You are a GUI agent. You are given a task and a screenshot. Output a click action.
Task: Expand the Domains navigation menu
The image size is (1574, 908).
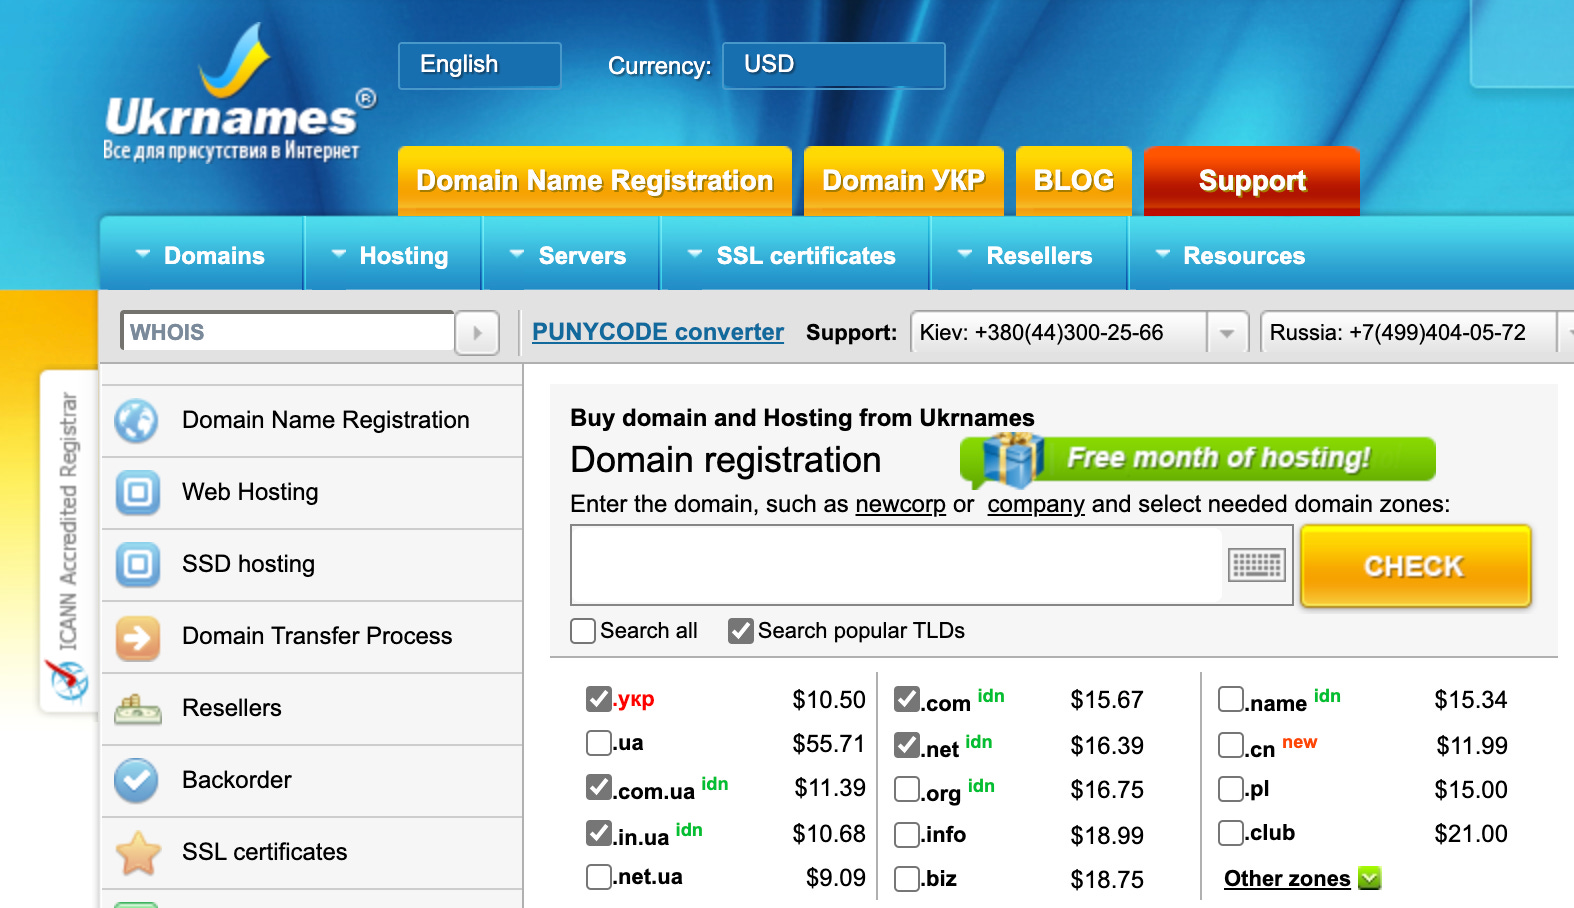coord(201,256)
